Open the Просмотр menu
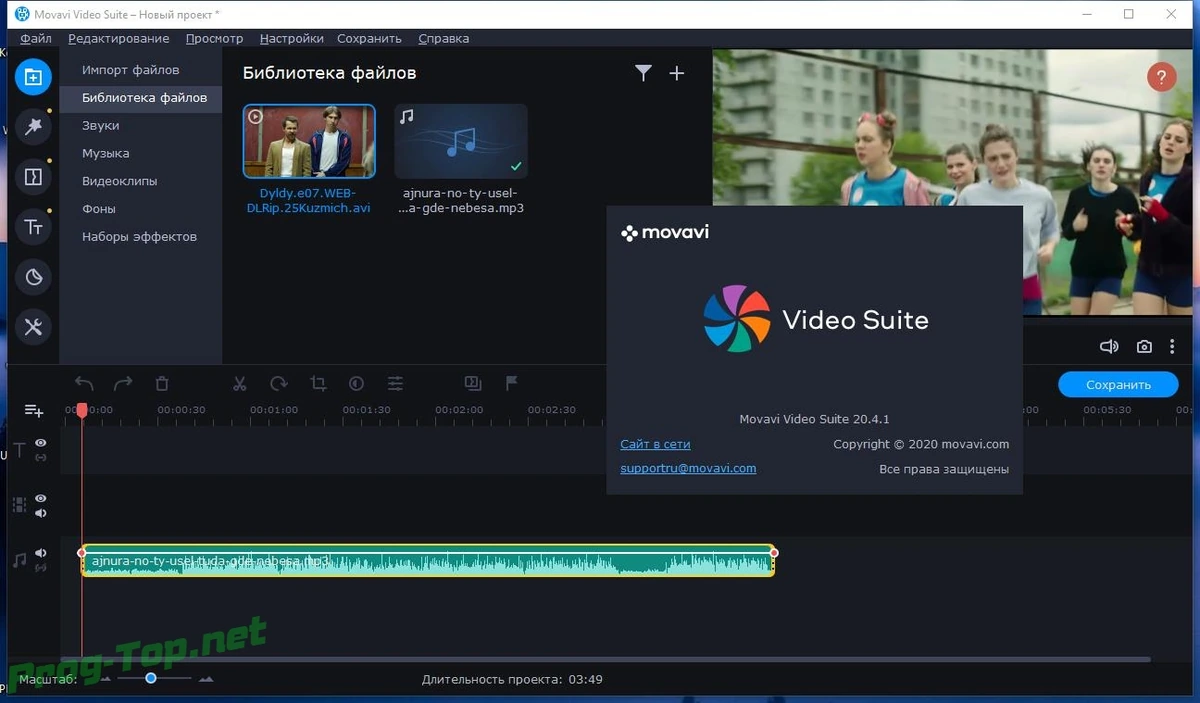 pyautogui.click(x=214, y=38)
